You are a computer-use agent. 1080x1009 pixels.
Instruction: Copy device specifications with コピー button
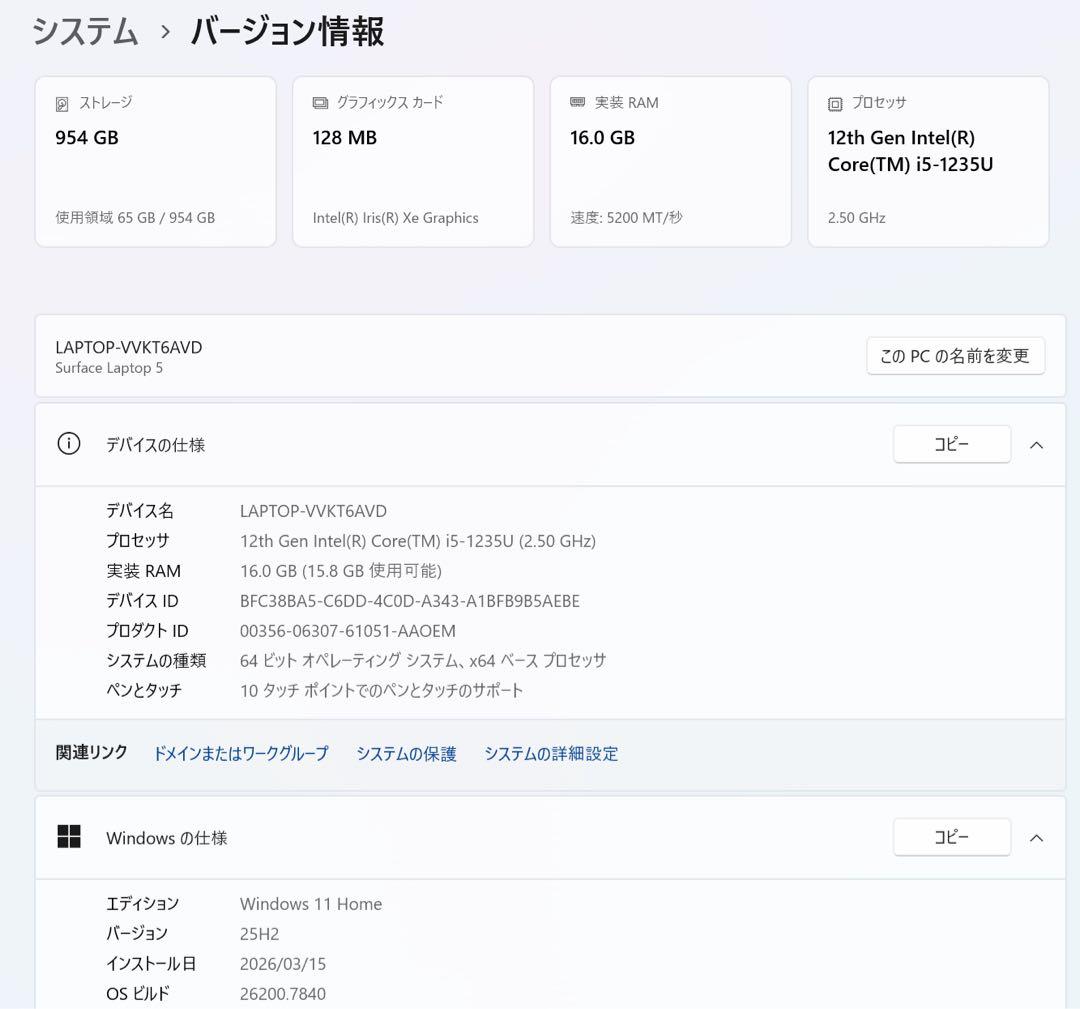(952, 444)
